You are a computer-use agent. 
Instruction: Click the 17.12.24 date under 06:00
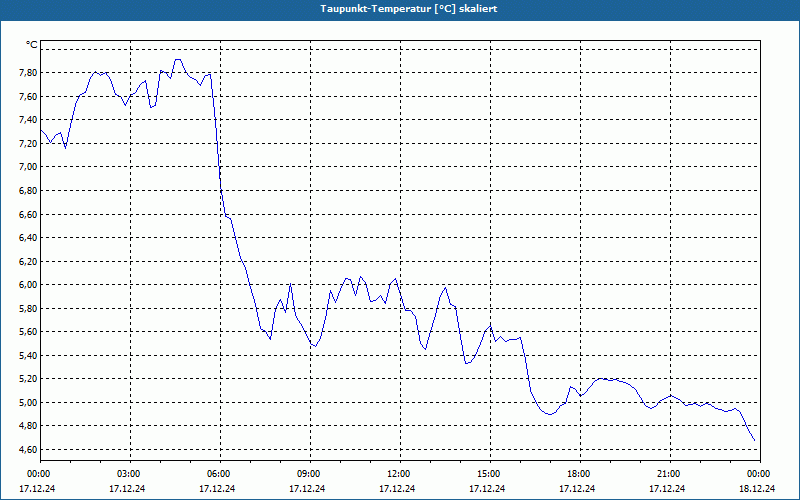[217, 488]
